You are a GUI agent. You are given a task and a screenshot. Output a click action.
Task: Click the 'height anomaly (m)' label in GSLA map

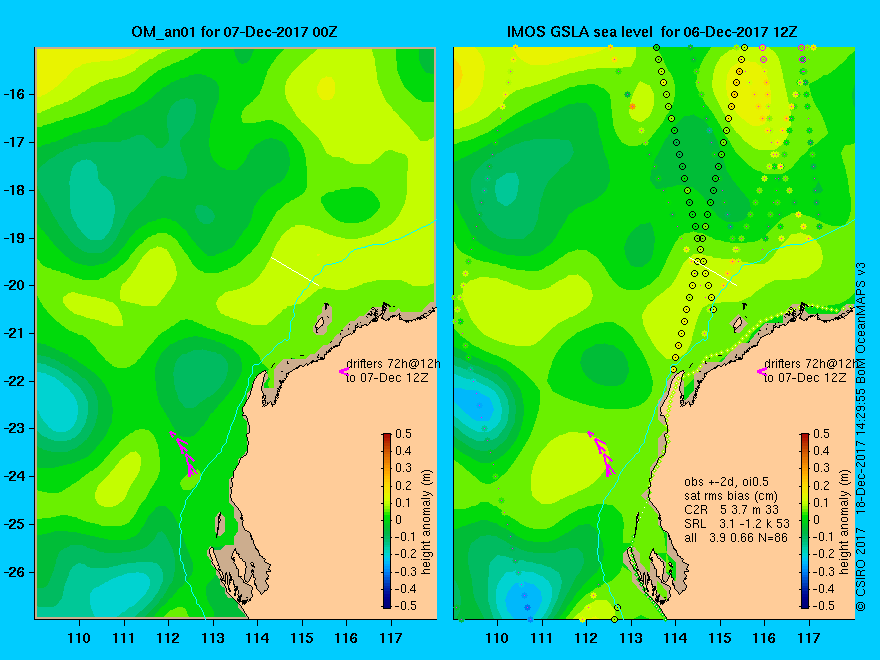click(845, 522)
